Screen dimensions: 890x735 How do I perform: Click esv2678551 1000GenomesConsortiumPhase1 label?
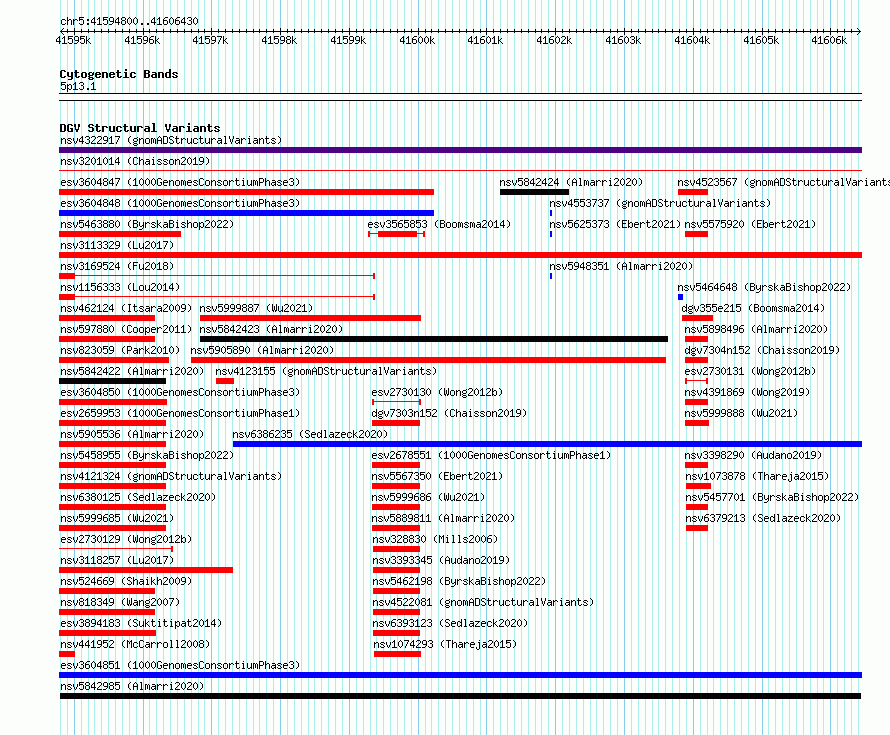coord(491,455)
